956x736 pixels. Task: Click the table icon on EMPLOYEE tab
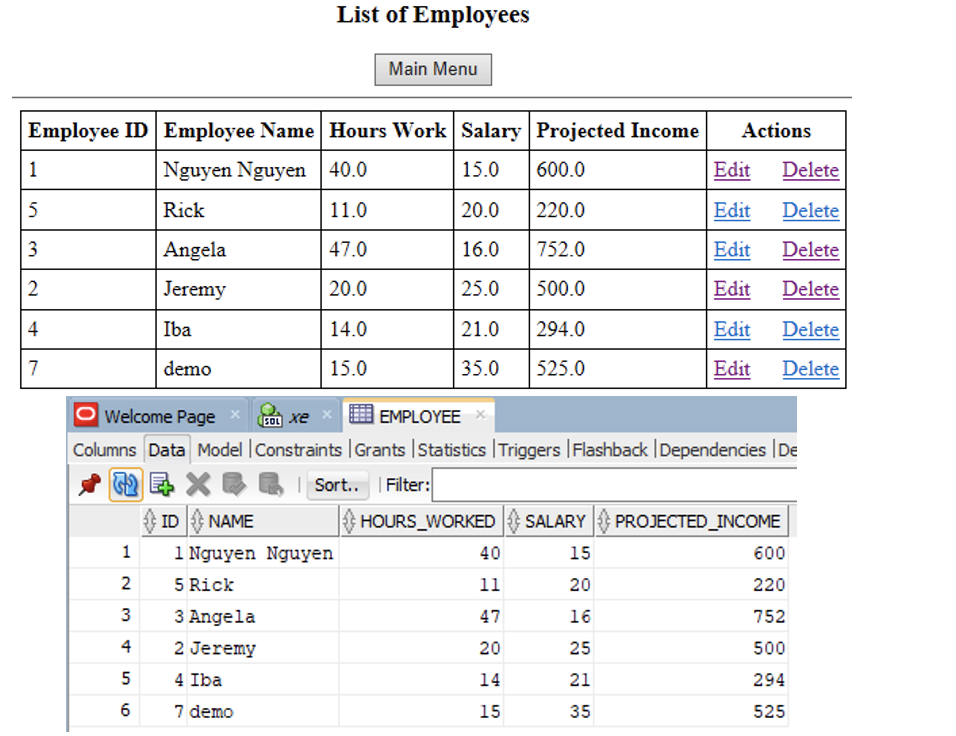[360, 415]
